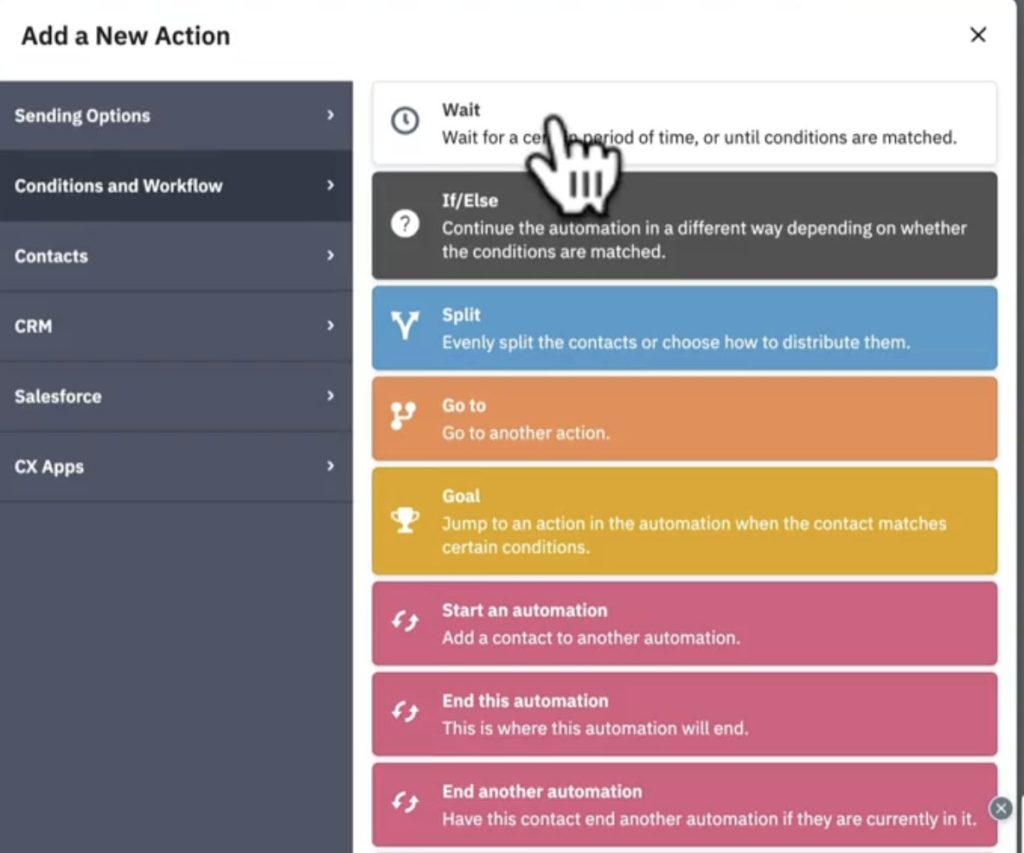Choose the Split action title
Screen dimensions: 1024x853
(461, 315)
